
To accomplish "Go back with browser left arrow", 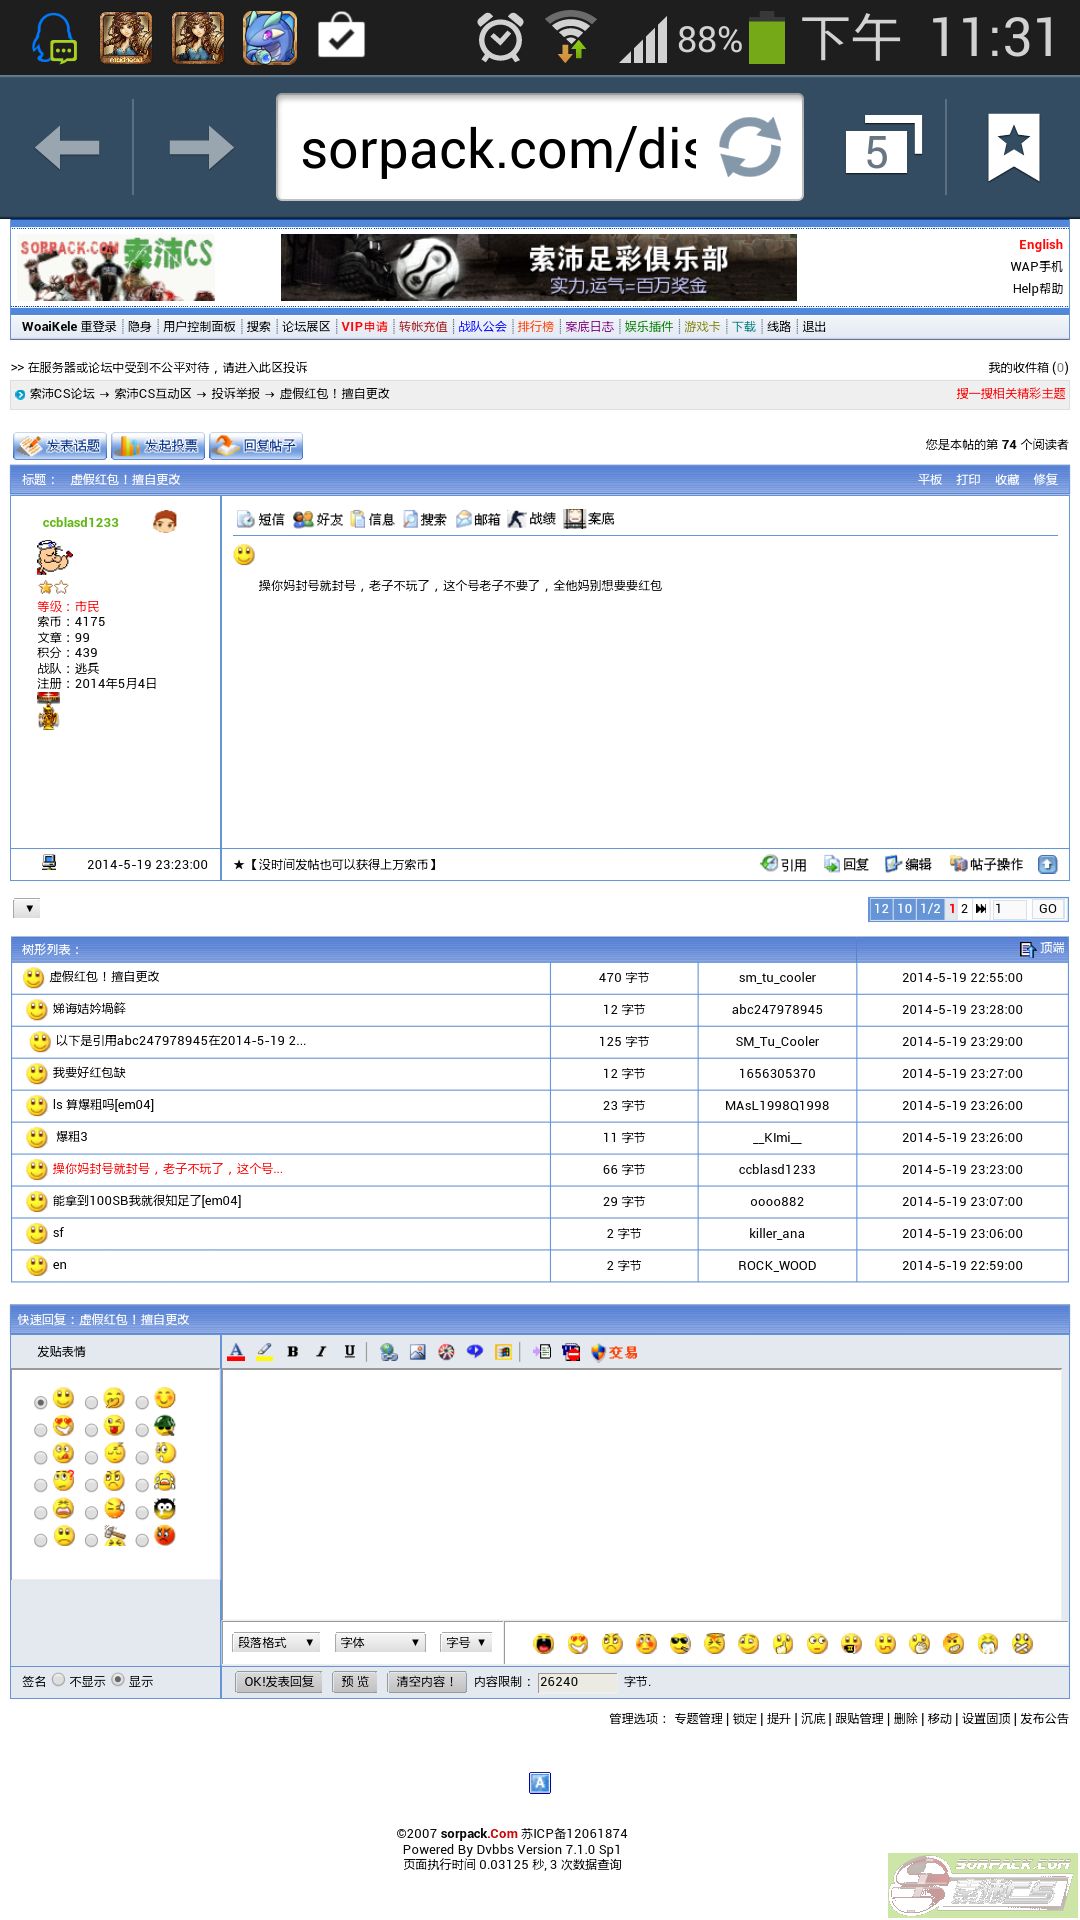I will click(x=67, y=148).
